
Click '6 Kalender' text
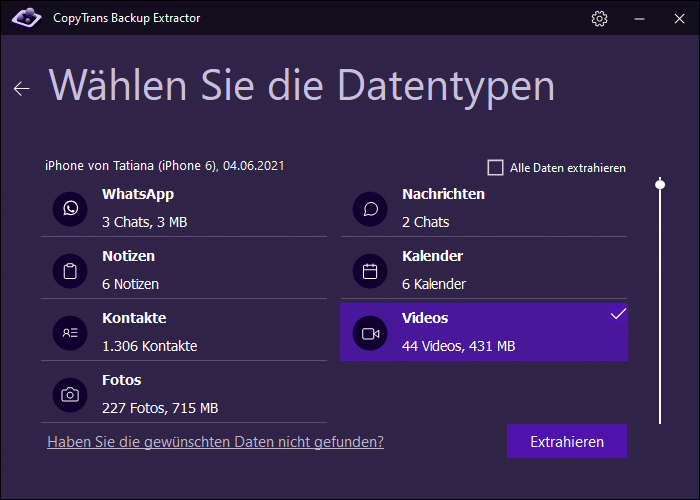[x=434, y=284]
